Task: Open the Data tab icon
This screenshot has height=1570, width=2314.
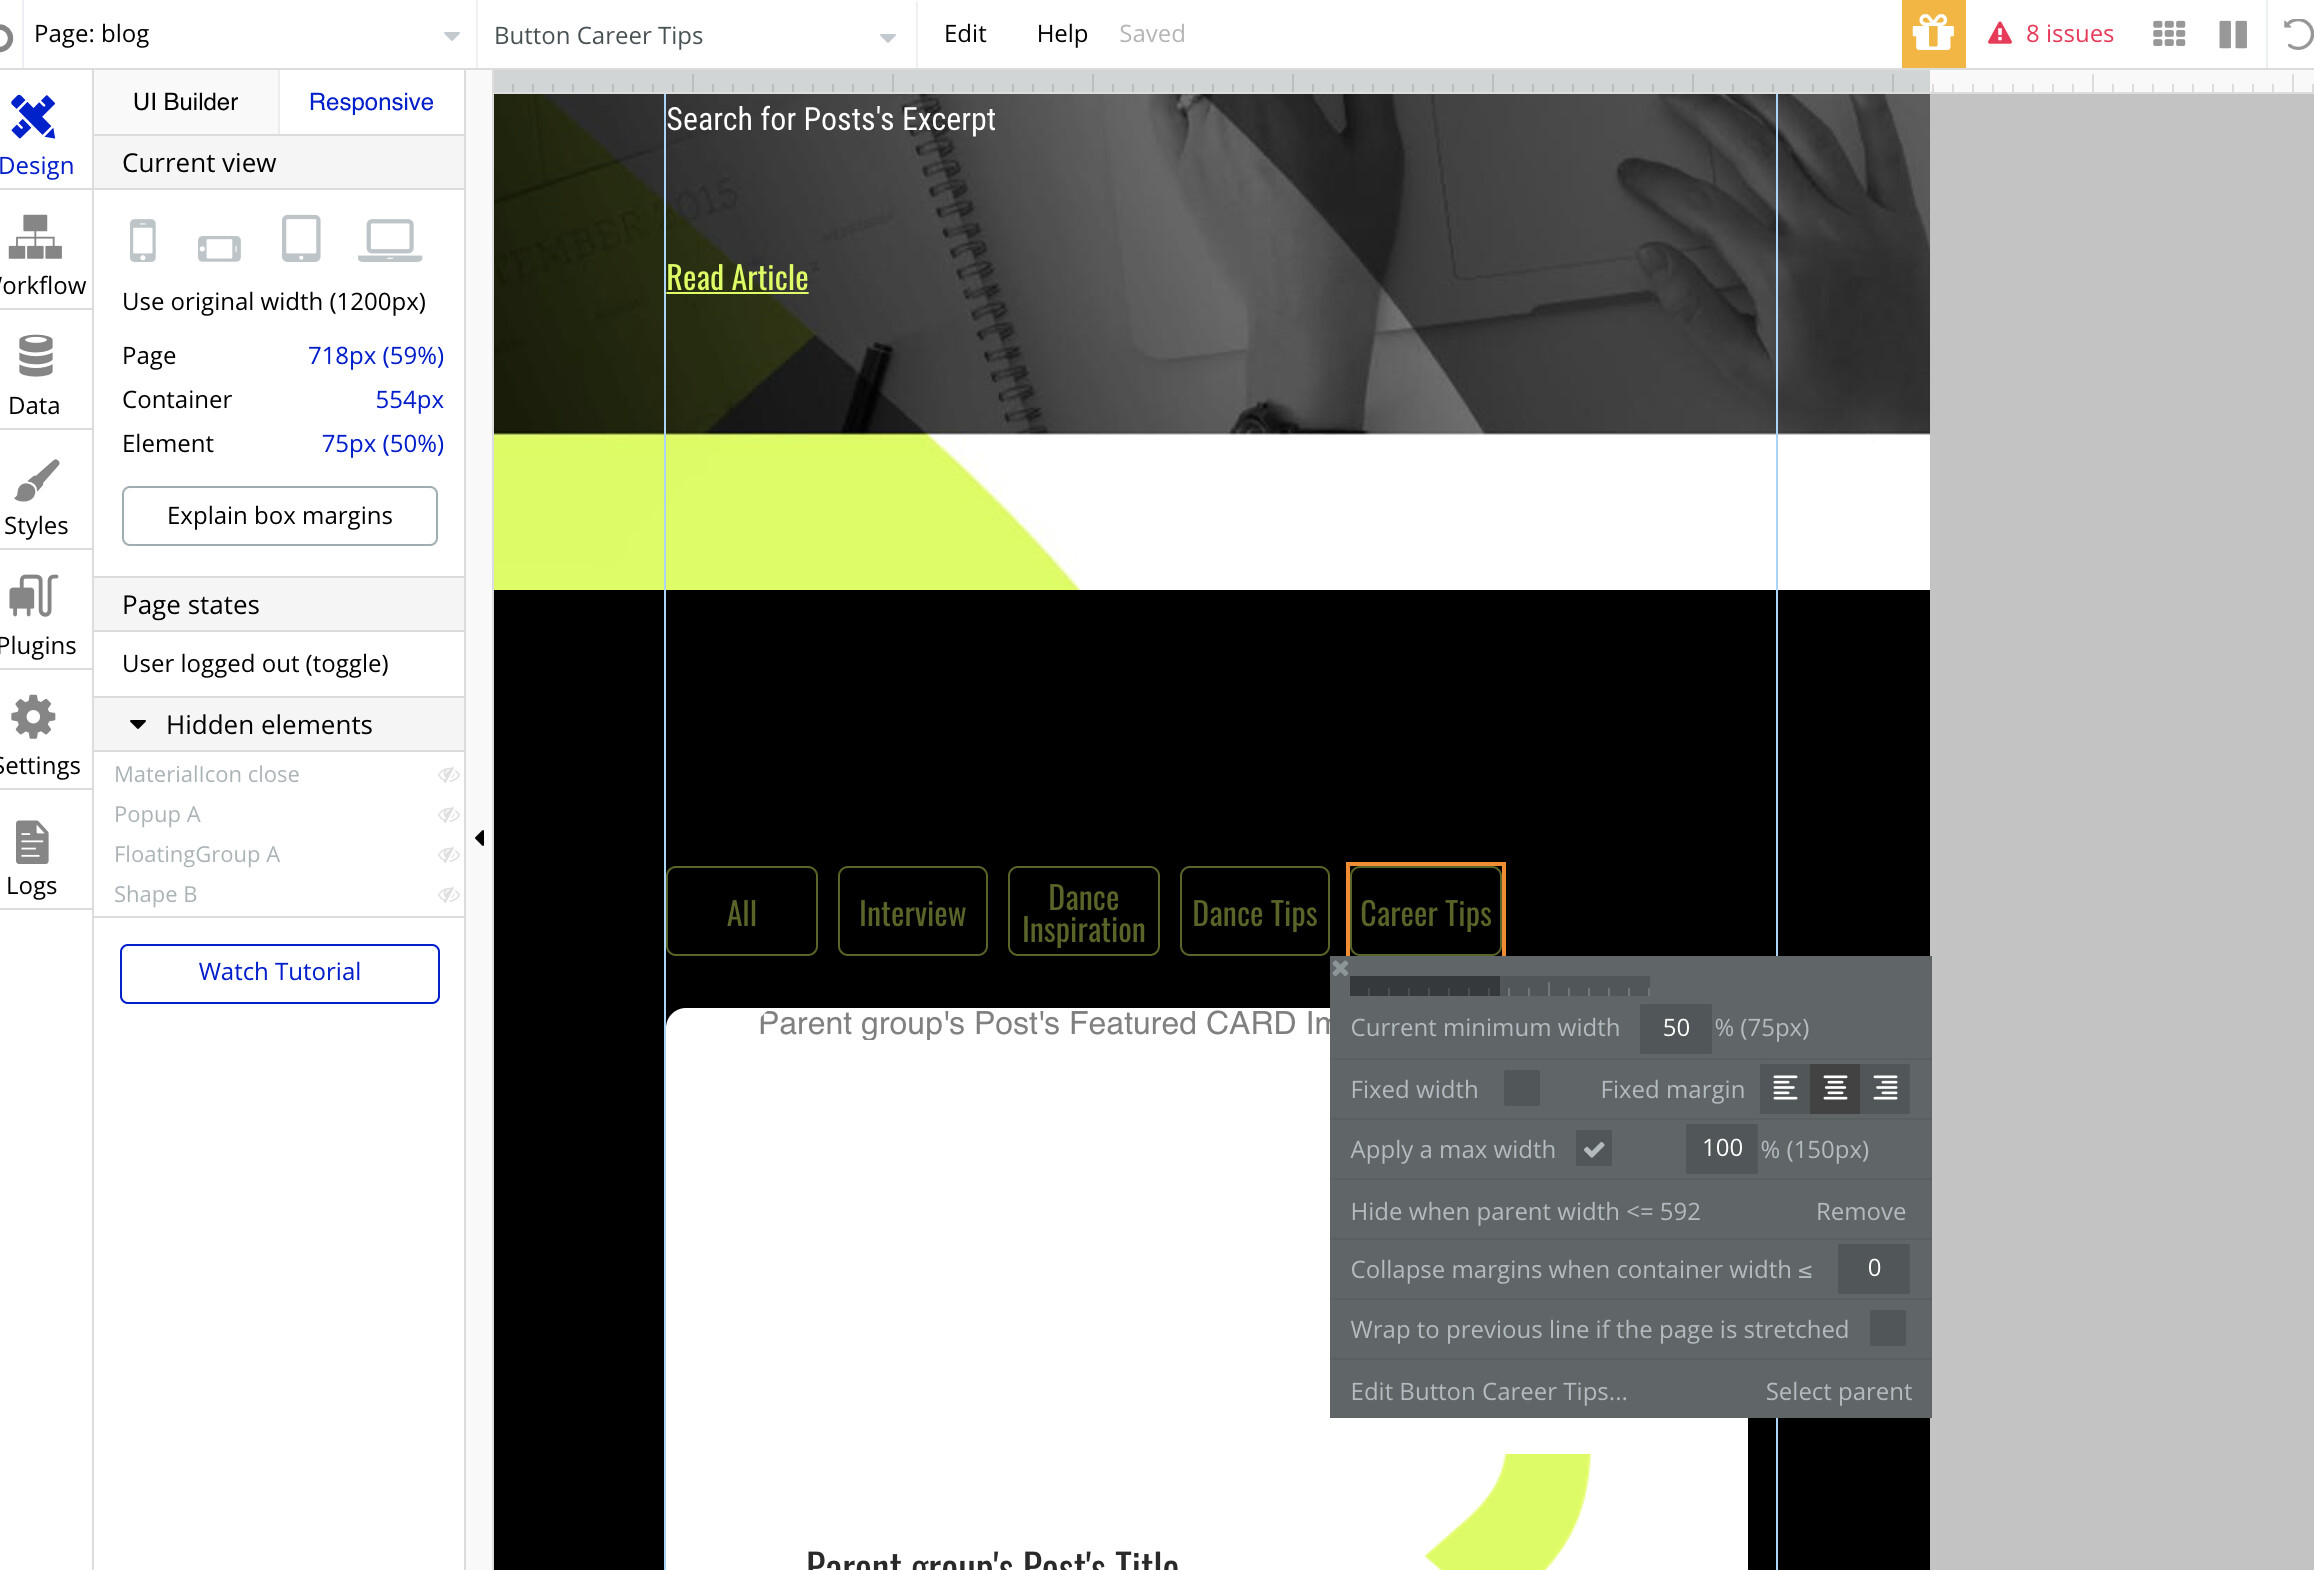Action: [x=36, y=357]
